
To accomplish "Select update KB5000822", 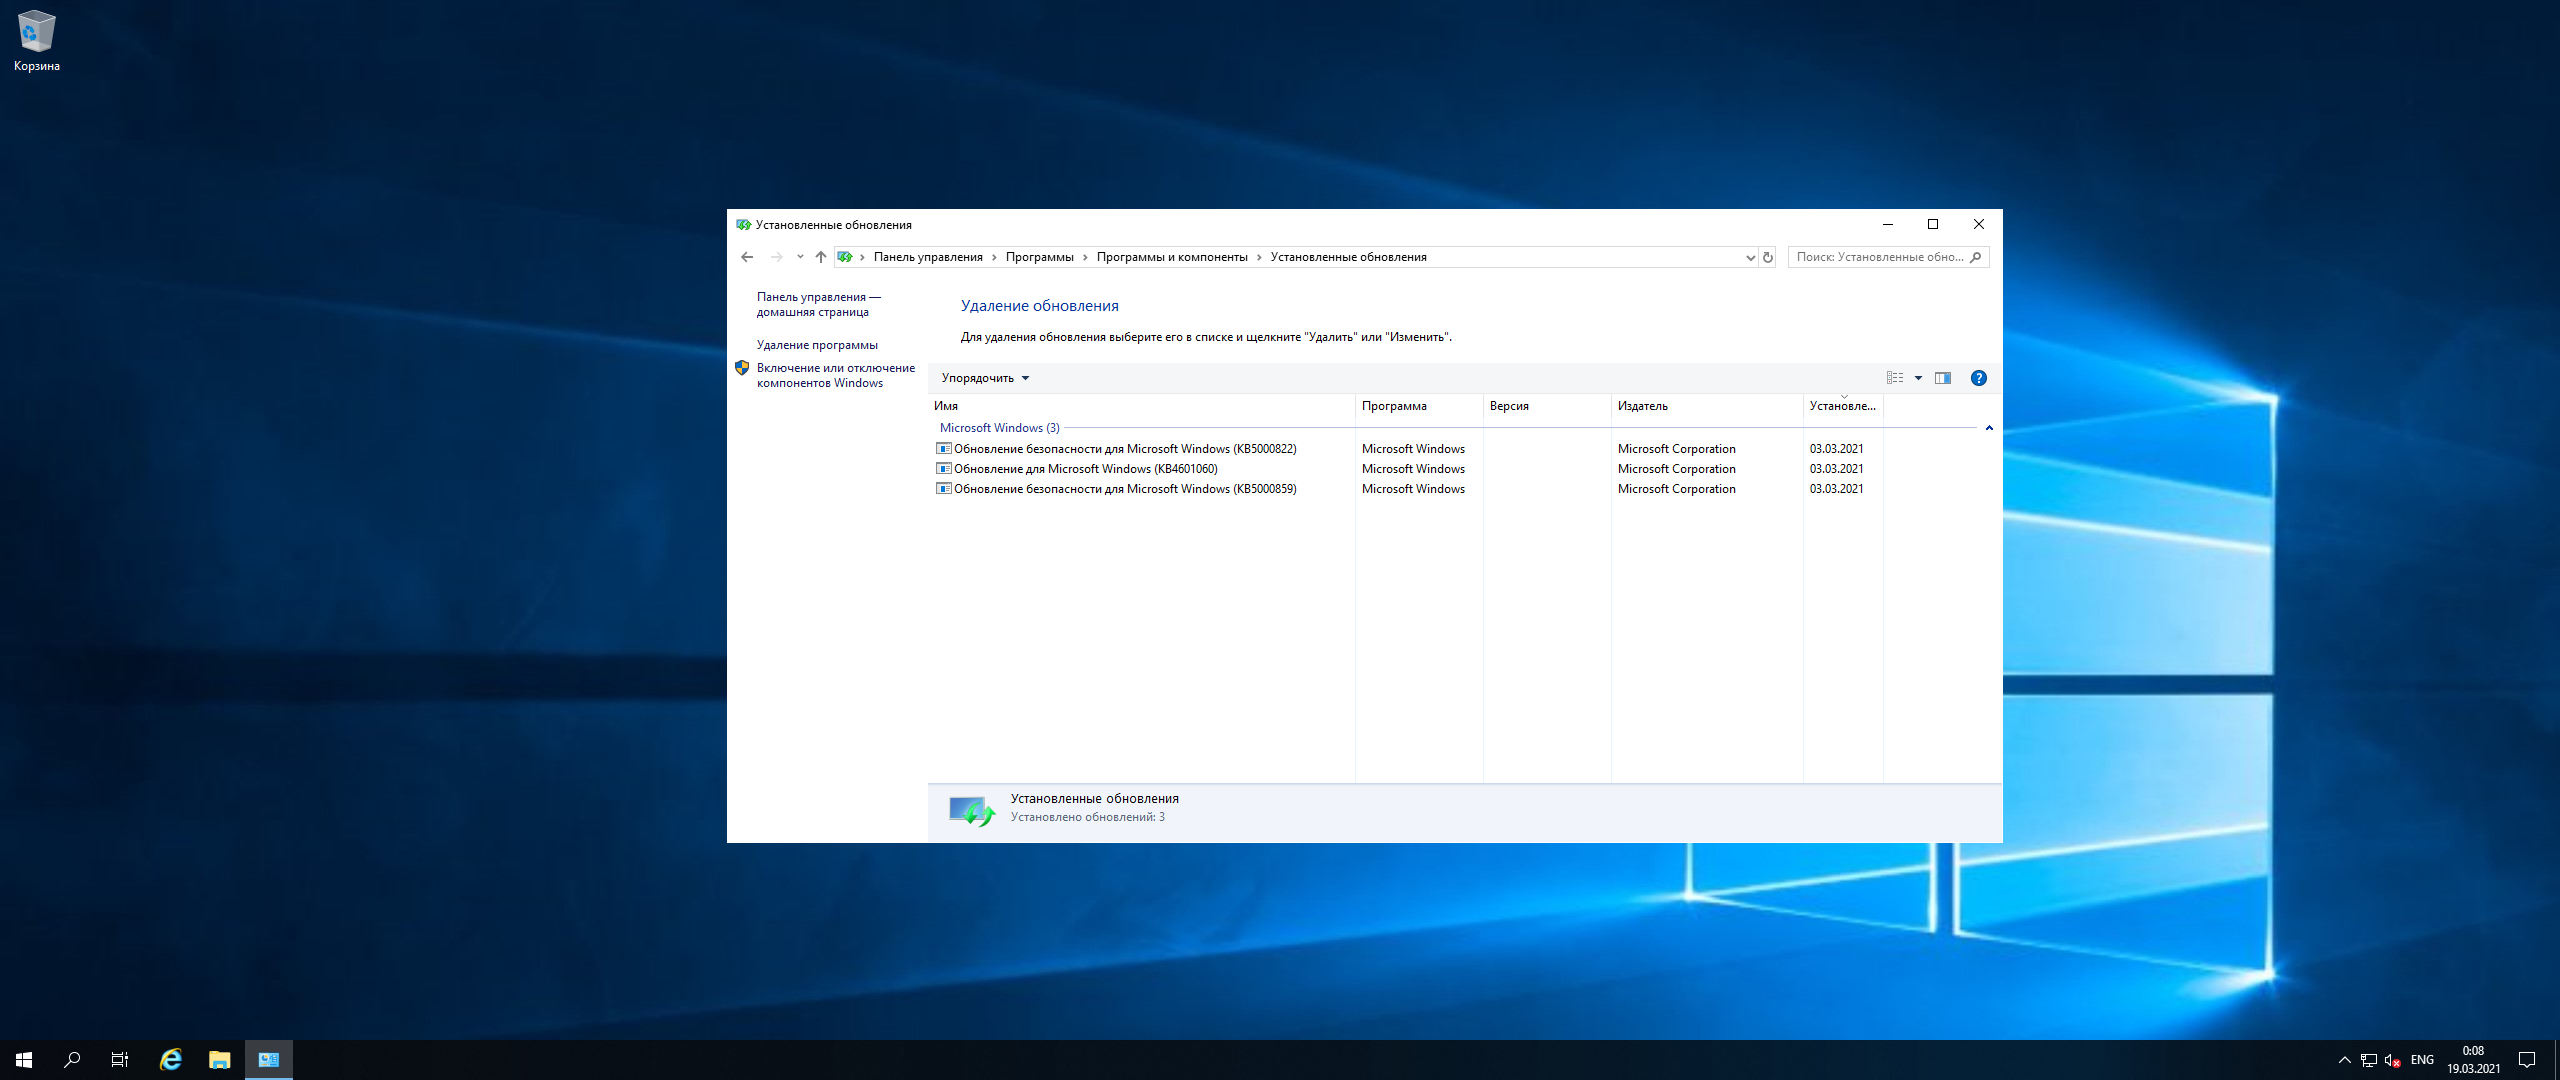I will 1125,449.
